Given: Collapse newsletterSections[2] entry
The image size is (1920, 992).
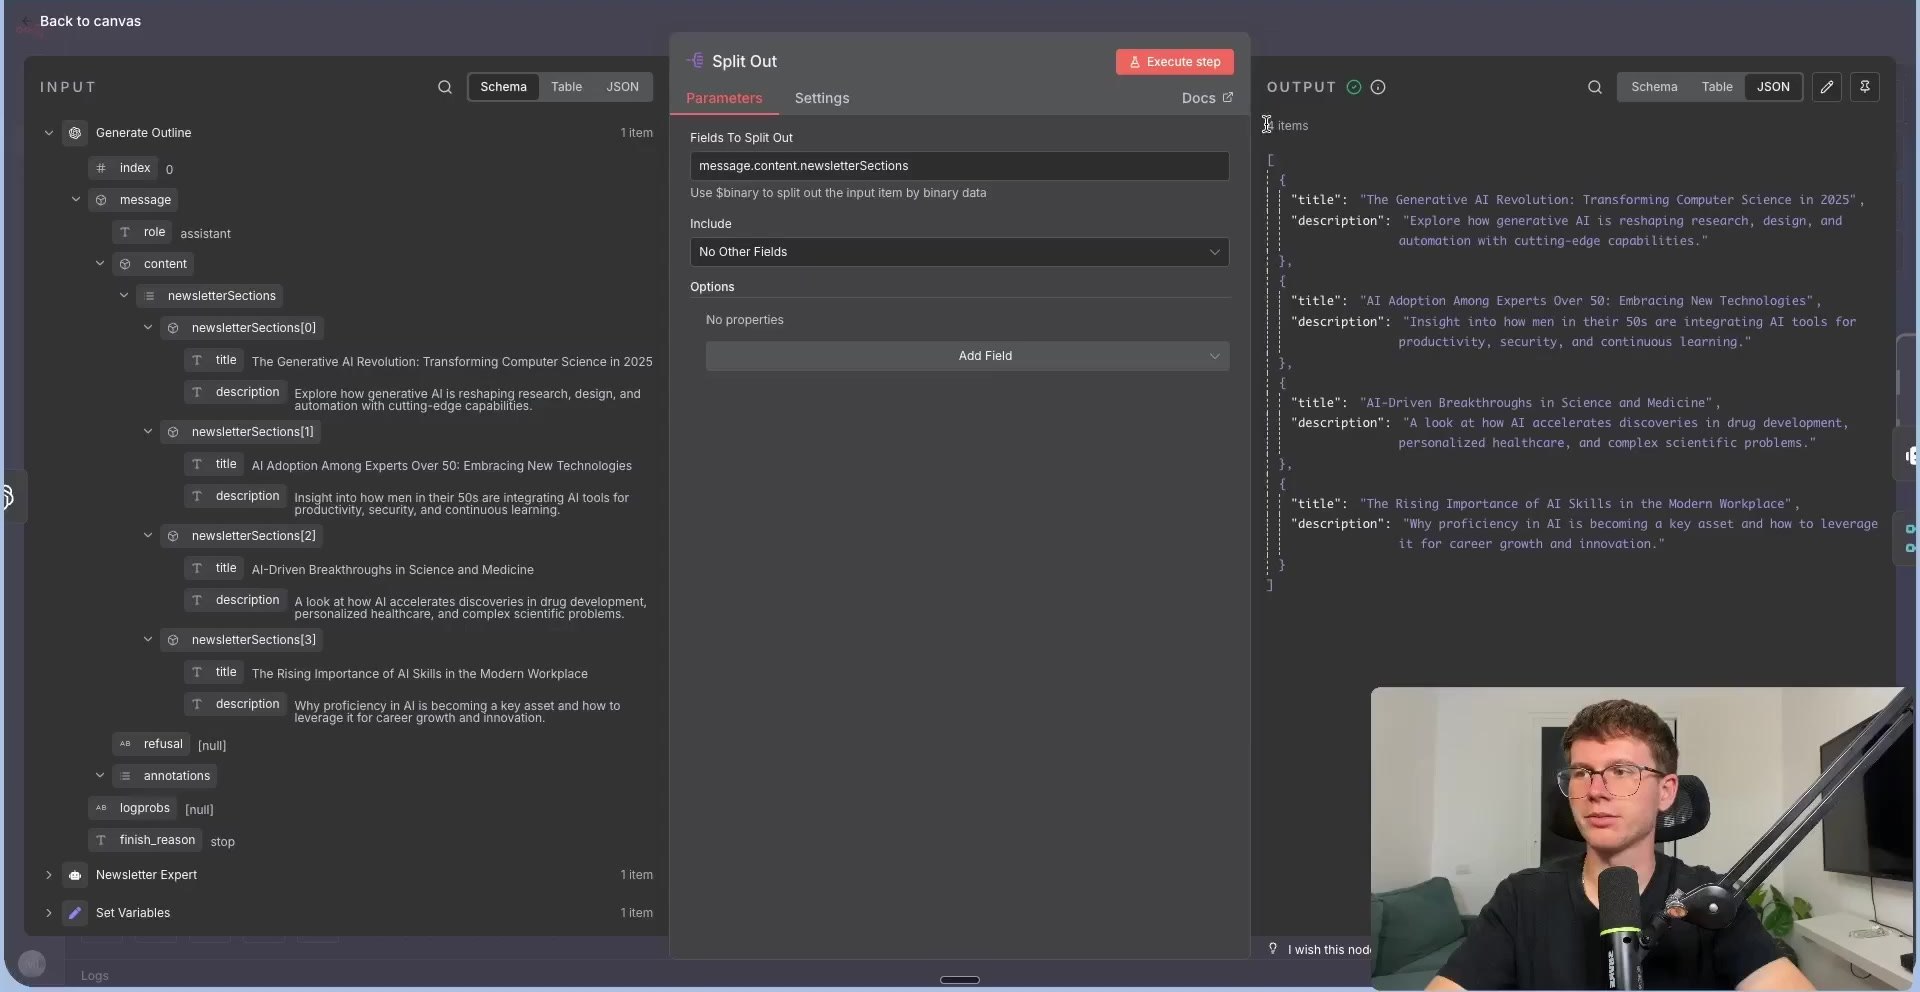Looking at the screenshot, I should click(148, 535).
